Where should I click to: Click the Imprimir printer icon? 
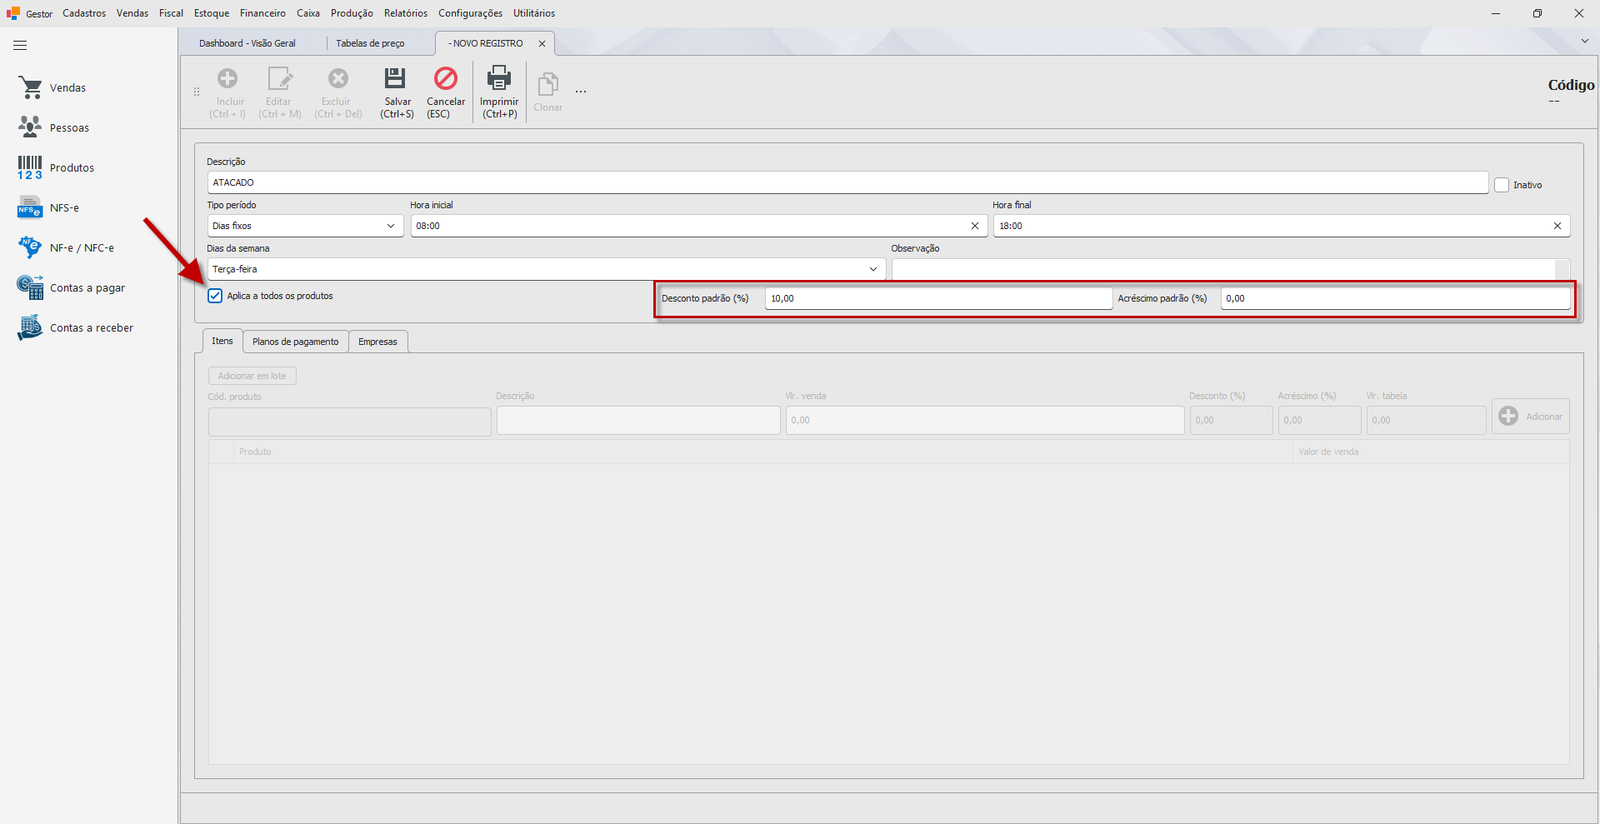tap(498, 78)
